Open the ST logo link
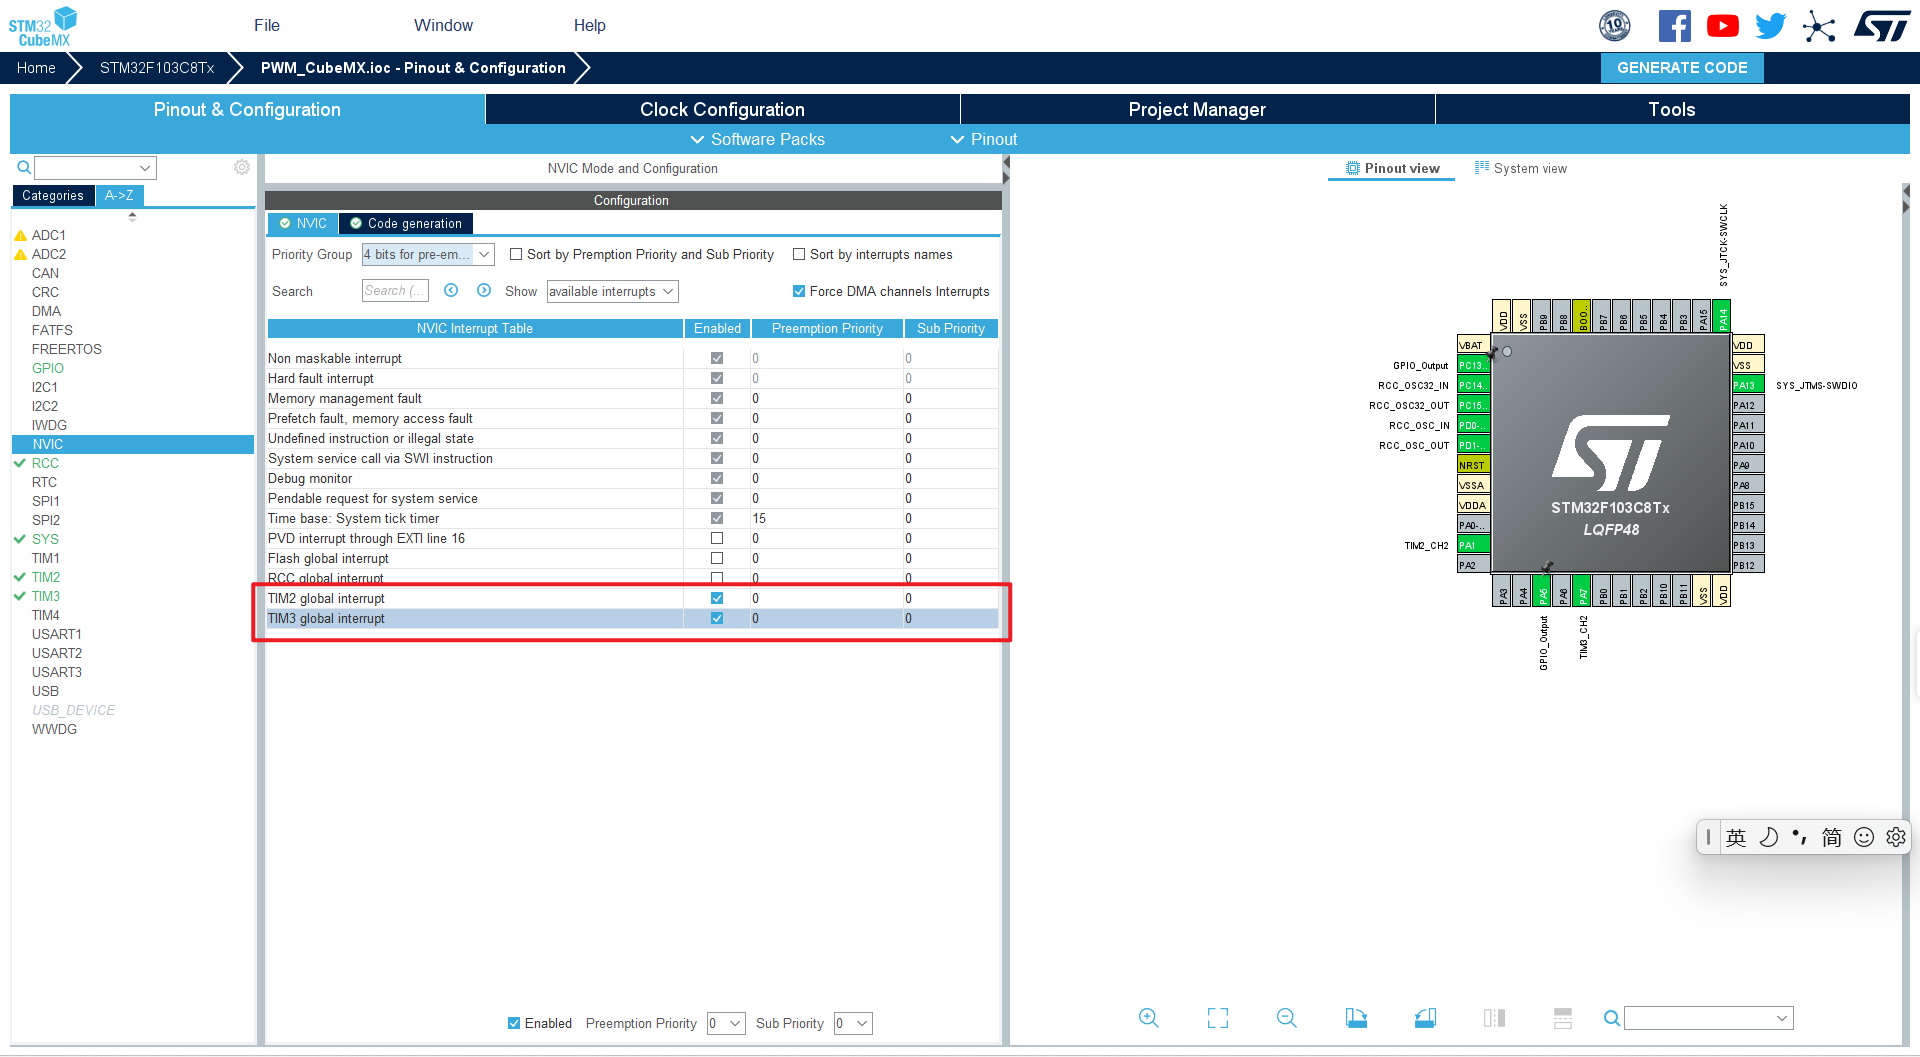 coord(1882,26)
